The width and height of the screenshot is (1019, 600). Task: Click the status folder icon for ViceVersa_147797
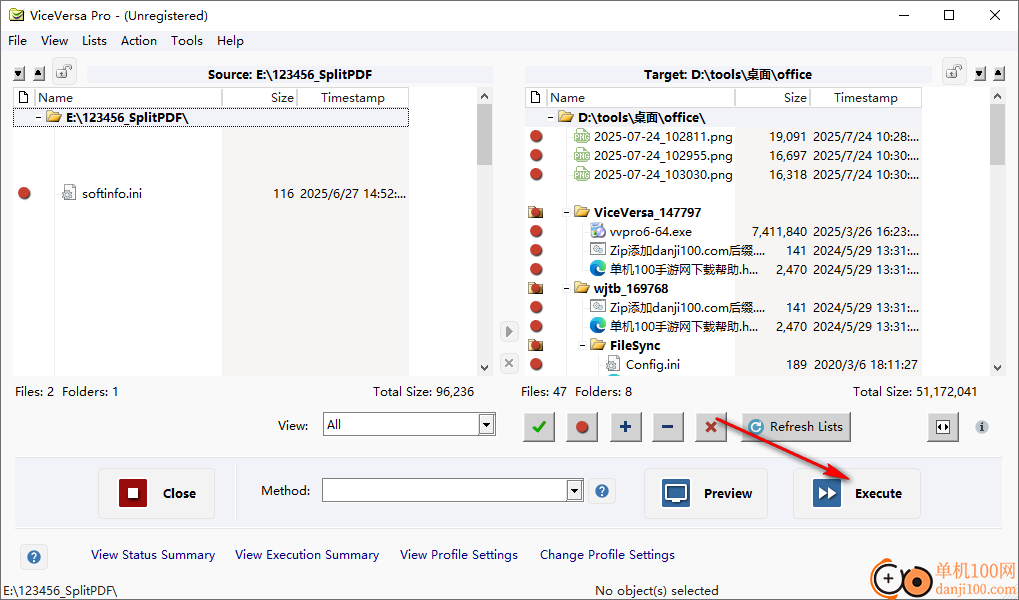click(x=536, y=212)
